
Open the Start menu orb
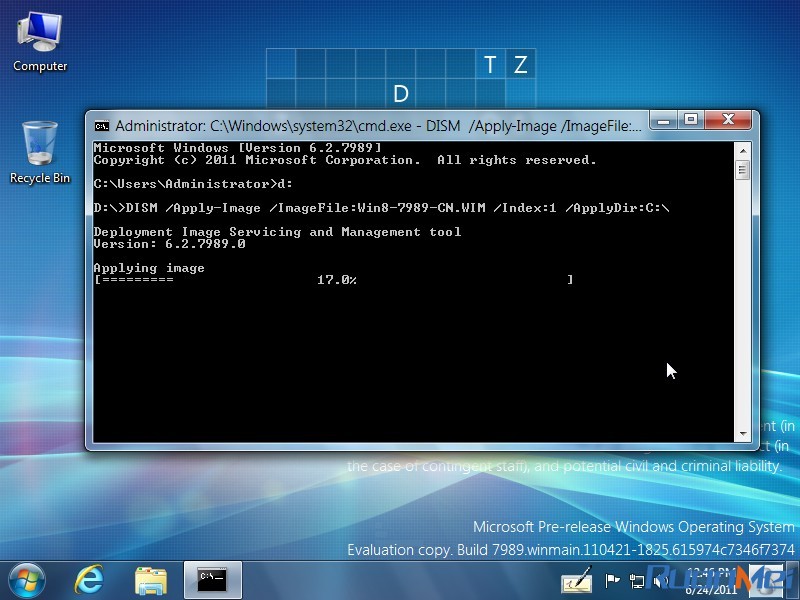(x=27, y=581)
